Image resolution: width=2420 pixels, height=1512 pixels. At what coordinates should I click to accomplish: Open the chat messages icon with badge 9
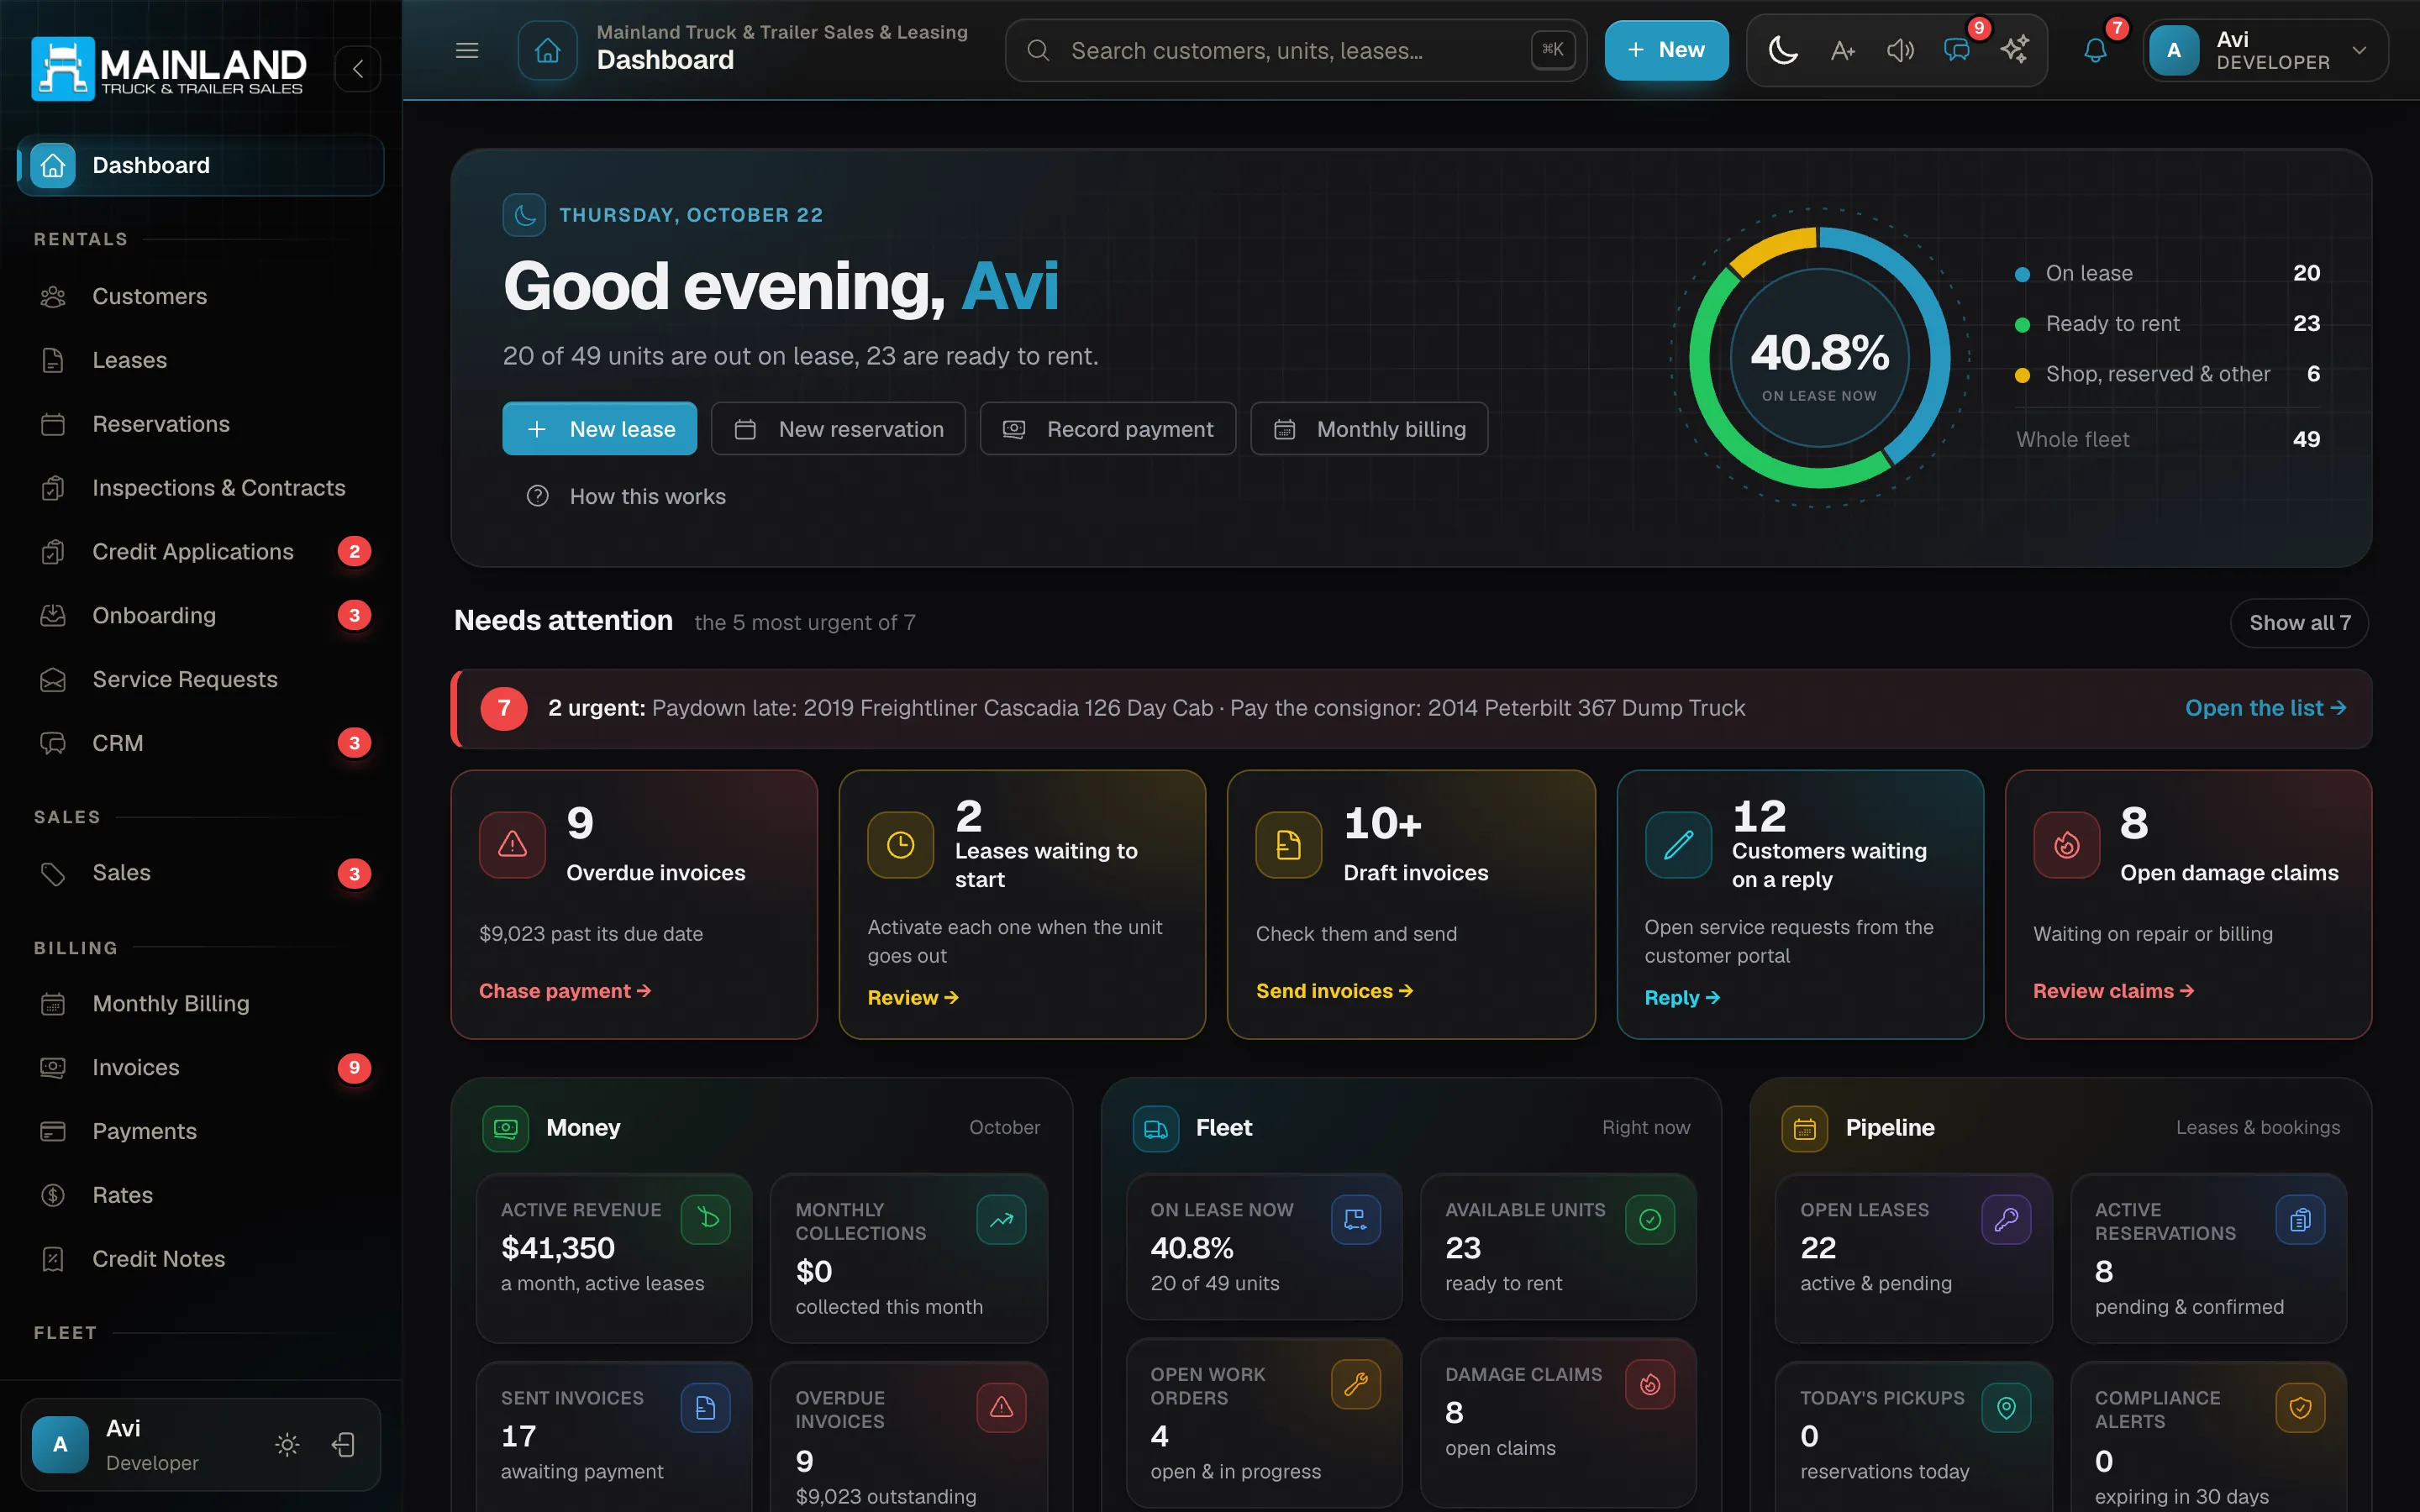[1958, 50]
